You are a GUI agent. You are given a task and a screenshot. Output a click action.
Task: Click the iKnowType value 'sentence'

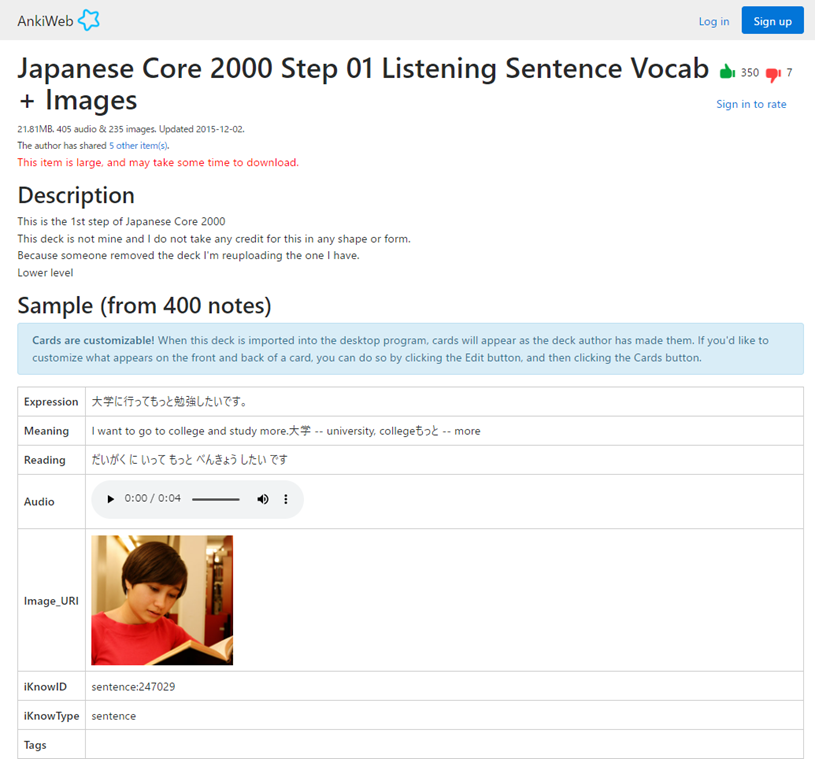tap(113, 716)
